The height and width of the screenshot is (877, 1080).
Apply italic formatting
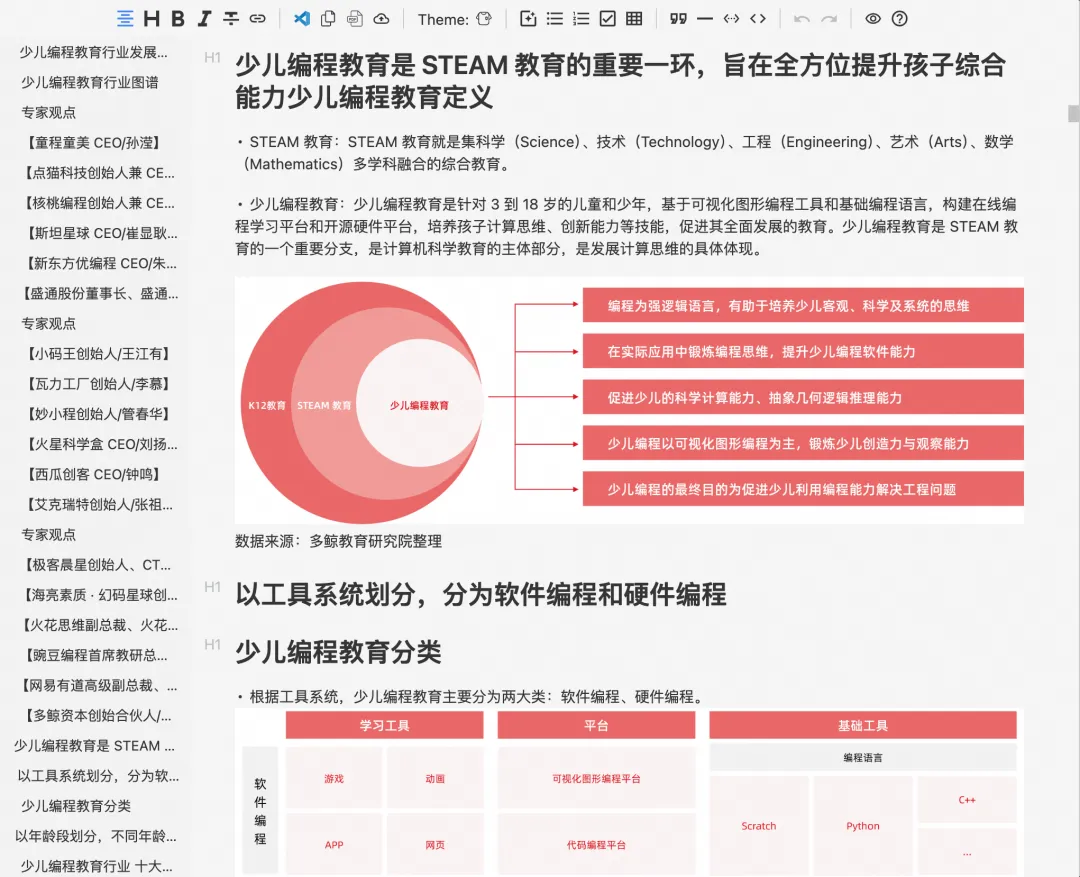[204, 19]
